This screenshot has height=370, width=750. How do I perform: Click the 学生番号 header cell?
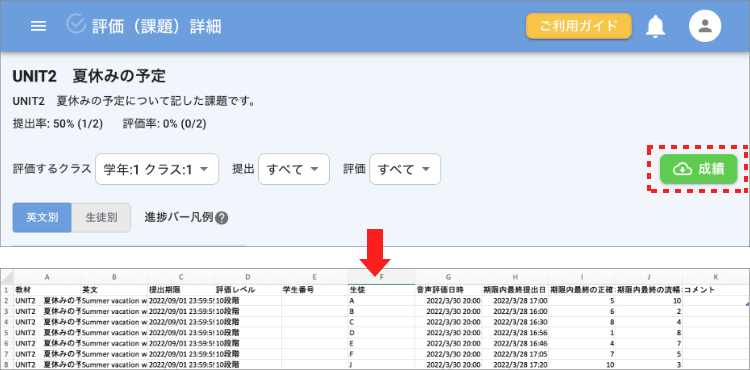(x=315, y=290)
